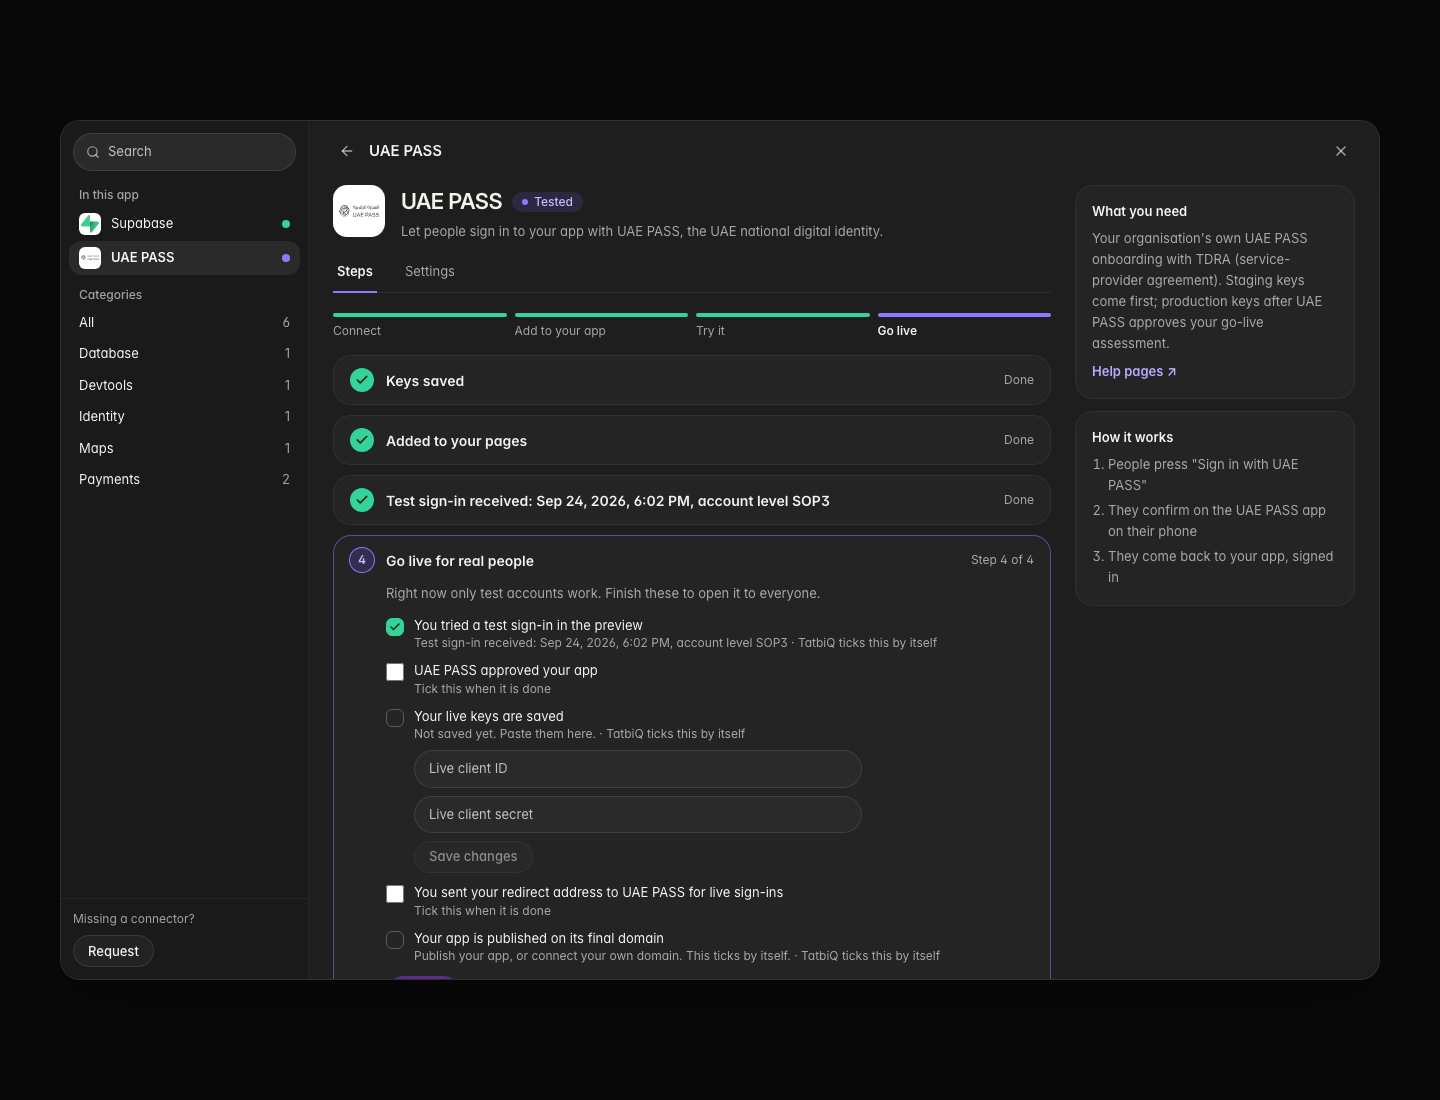The image size is (1440, 1100).
Task: Click the UAE PASS sidebar icon
Action: 90,258
